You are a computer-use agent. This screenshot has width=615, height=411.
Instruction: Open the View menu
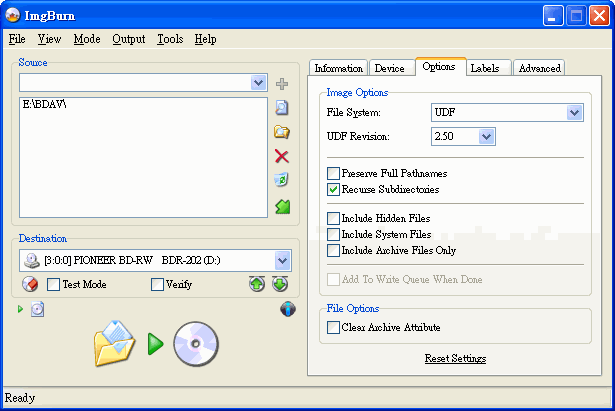coord(49,39)
